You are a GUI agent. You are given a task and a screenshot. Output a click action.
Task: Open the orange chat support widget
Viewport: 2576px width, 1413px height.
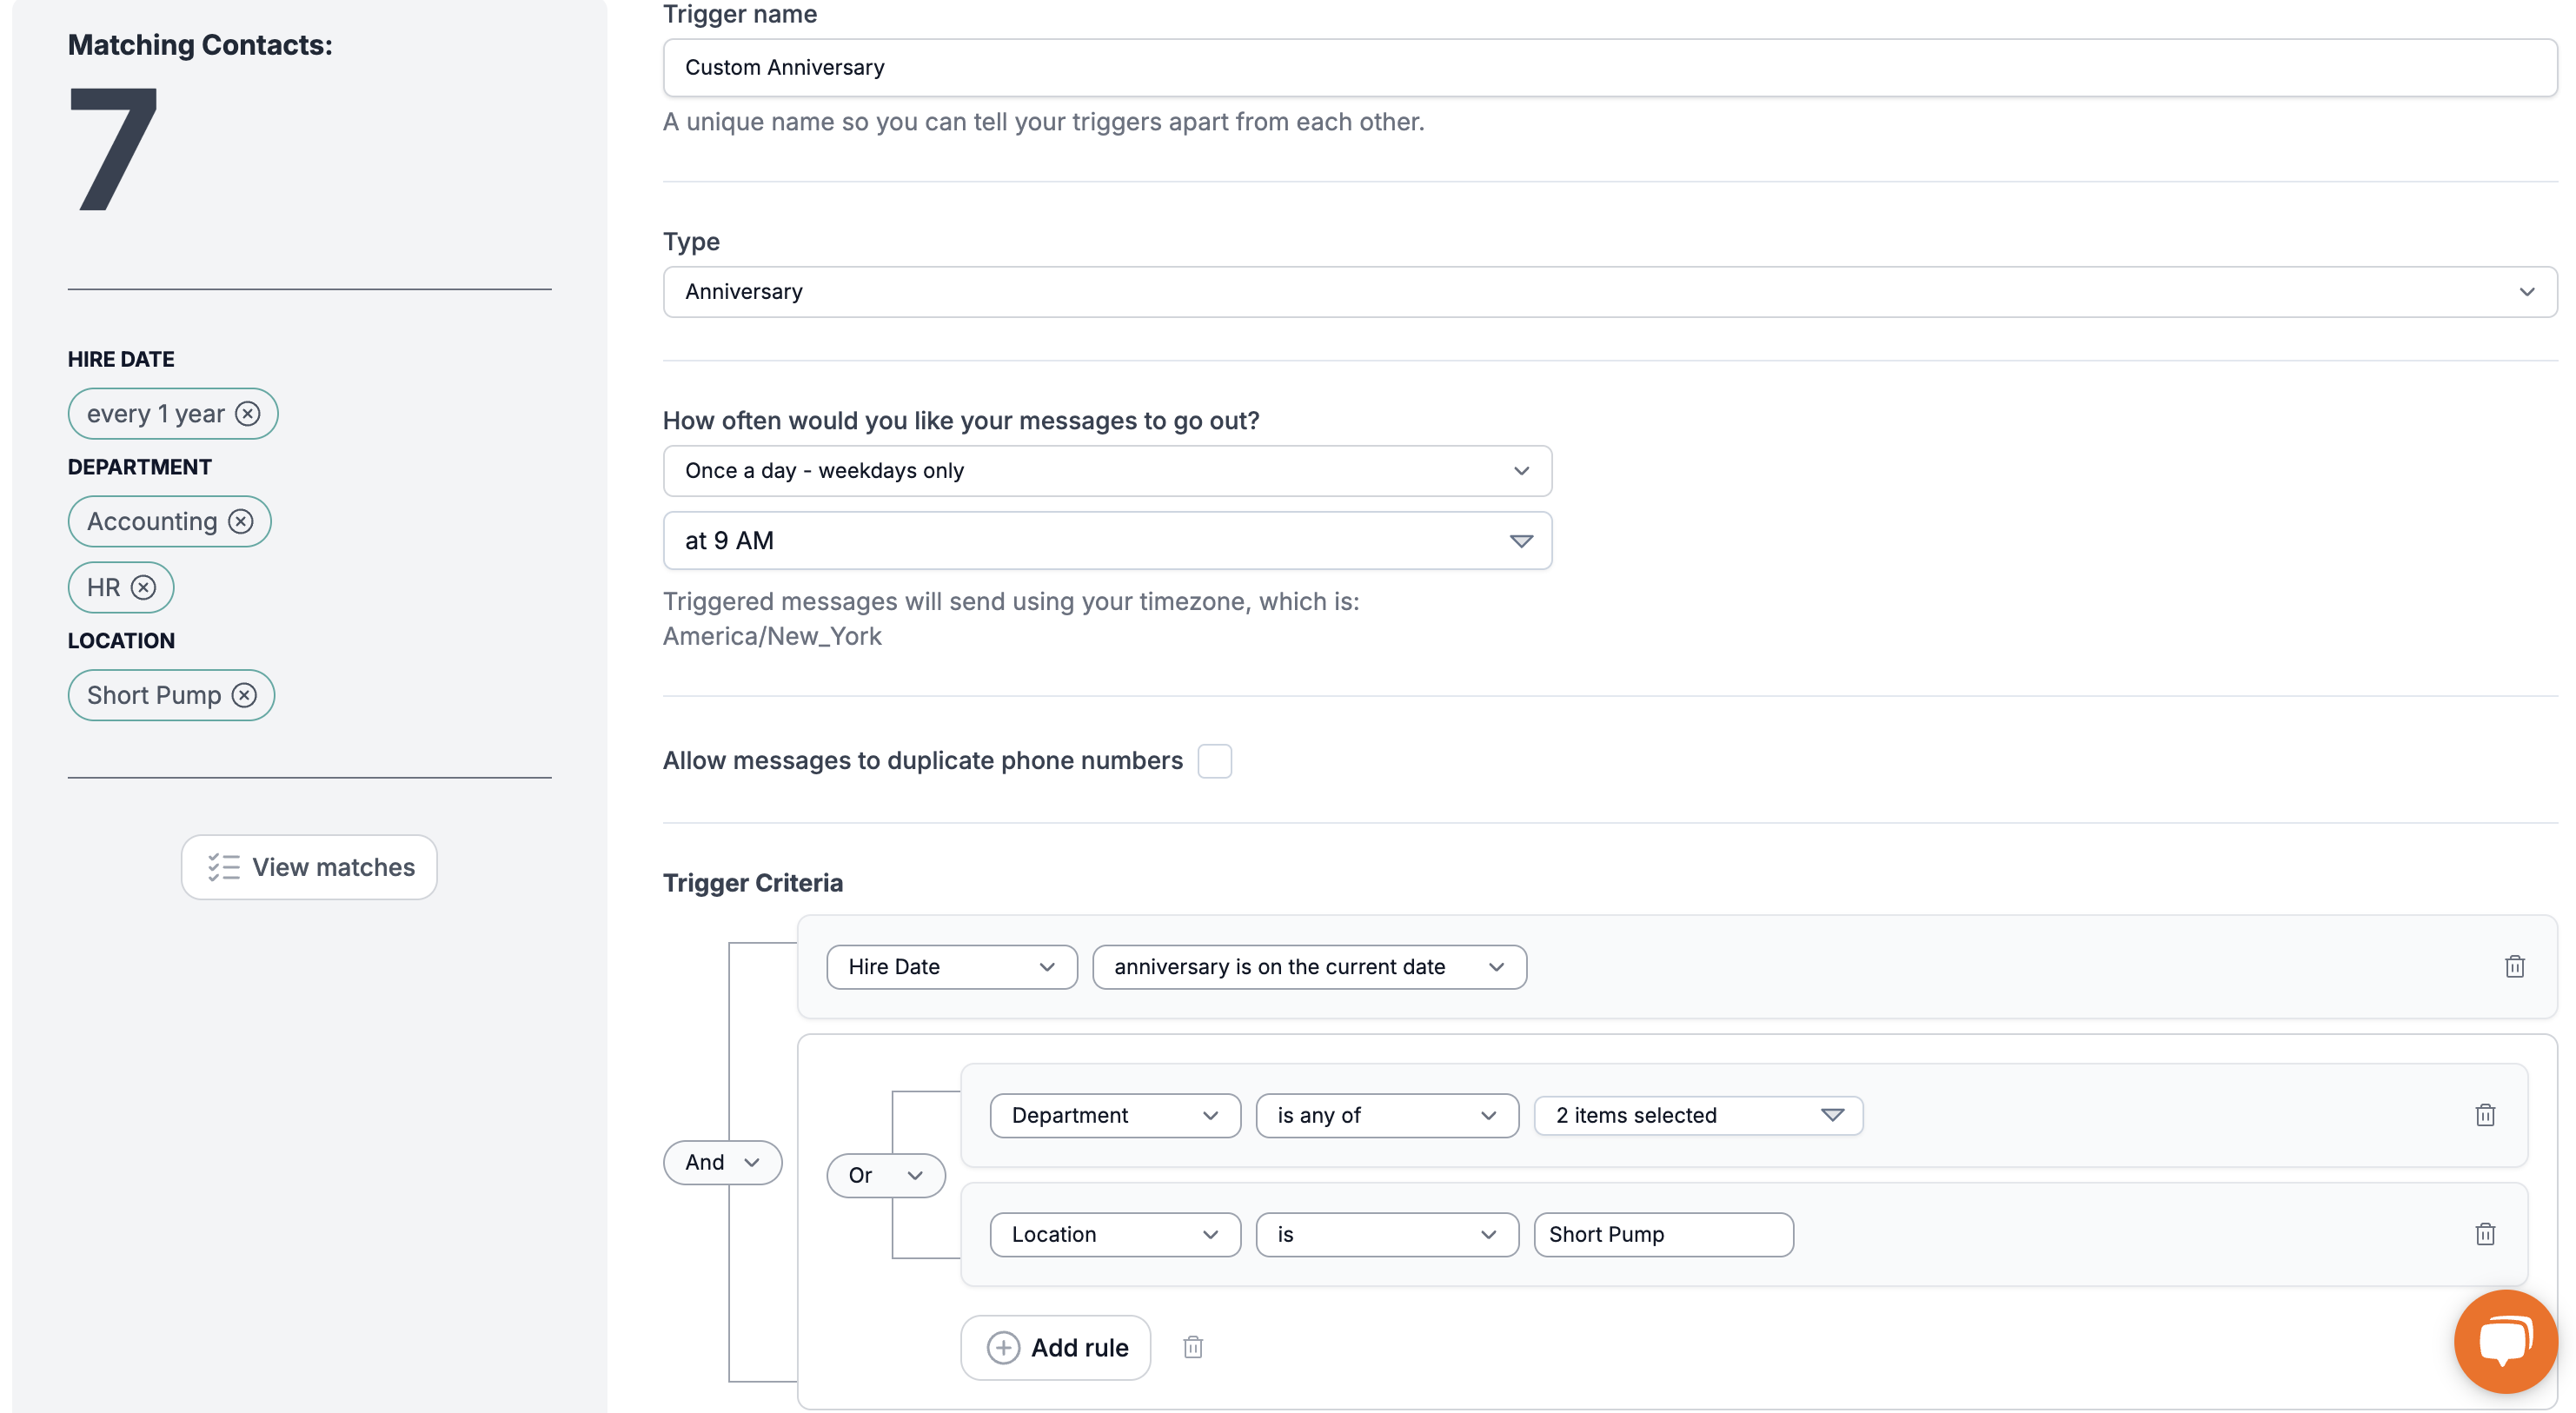(2505, 1340)
